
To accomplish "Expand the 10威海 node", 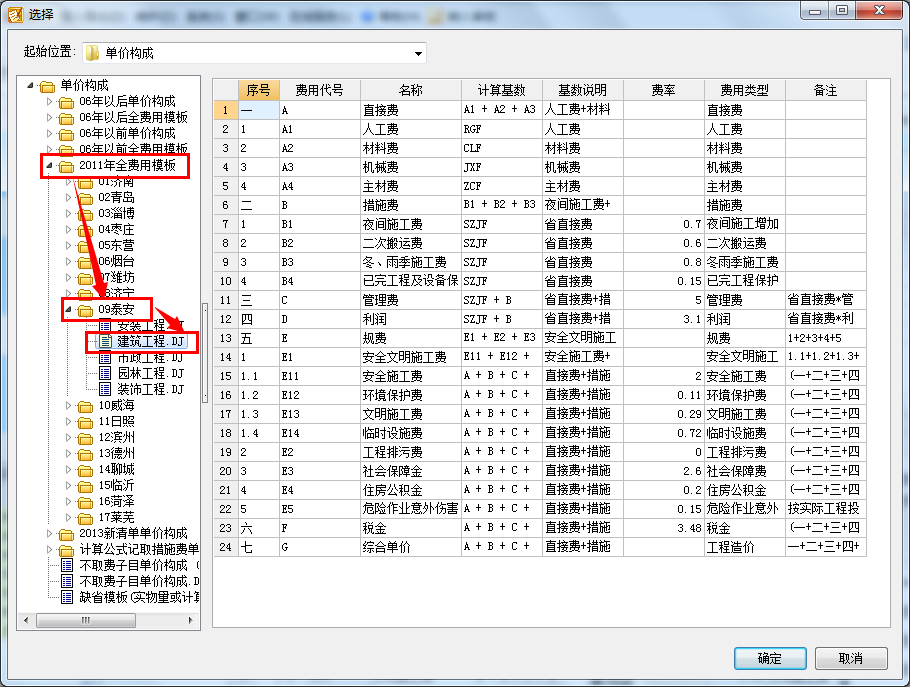I will (x=68, y=405).
